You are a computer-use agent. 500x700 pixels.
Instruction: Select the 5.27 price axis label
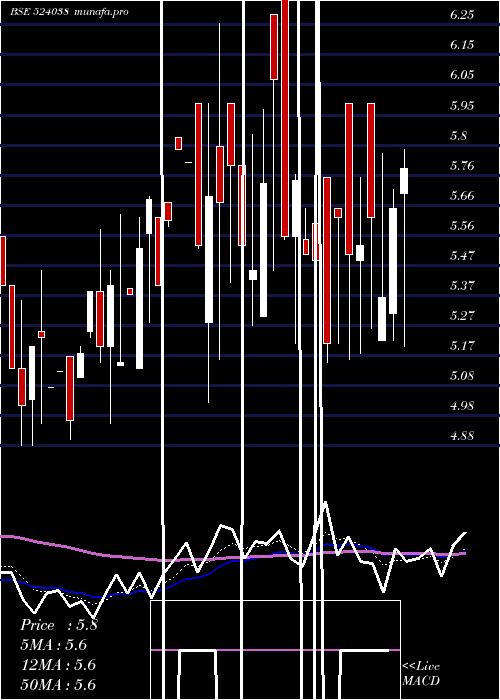tap(462, 316)
